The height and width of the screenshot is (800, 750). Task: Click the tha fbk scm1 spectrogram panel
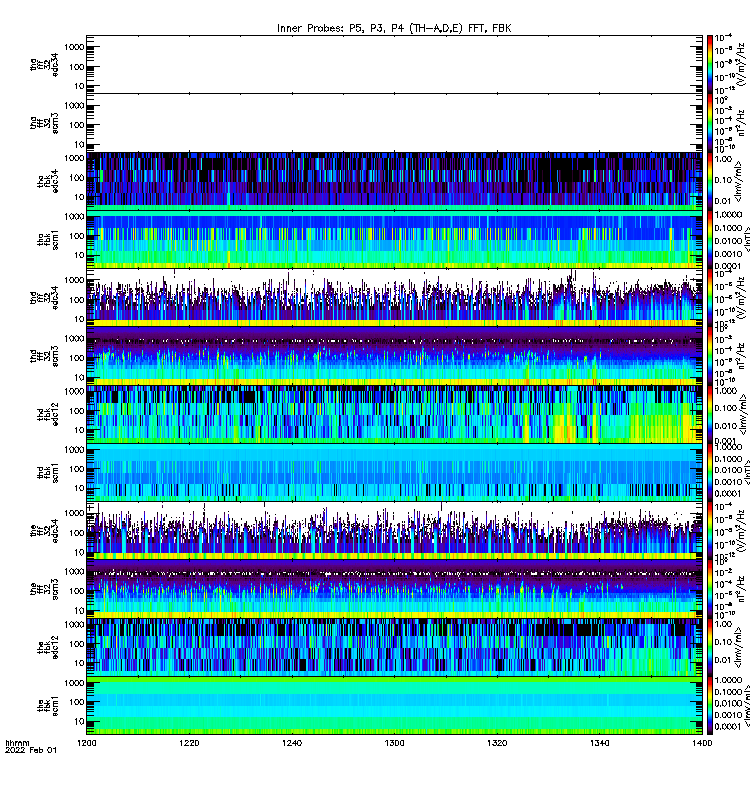click(x=394, y=240)
